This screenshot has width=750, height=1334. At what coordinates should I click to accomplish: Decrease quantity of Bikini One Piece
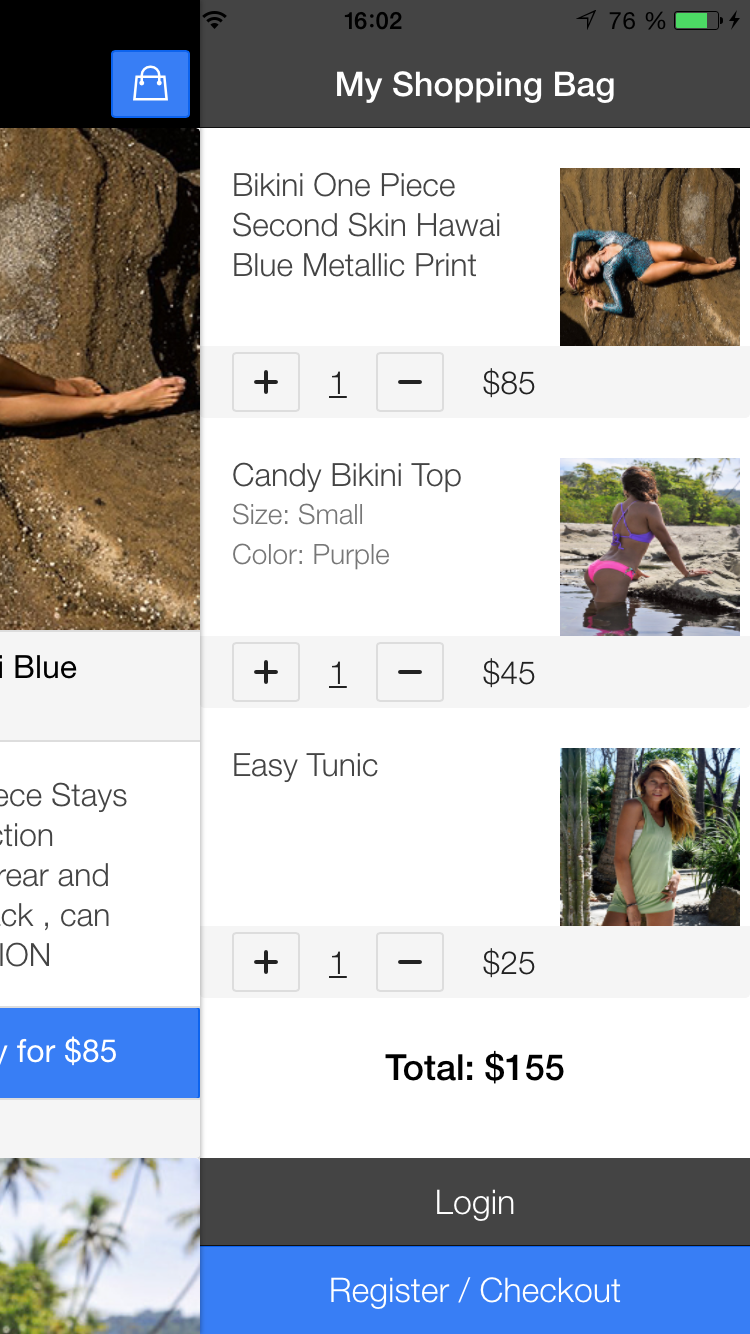click(409, 382)
